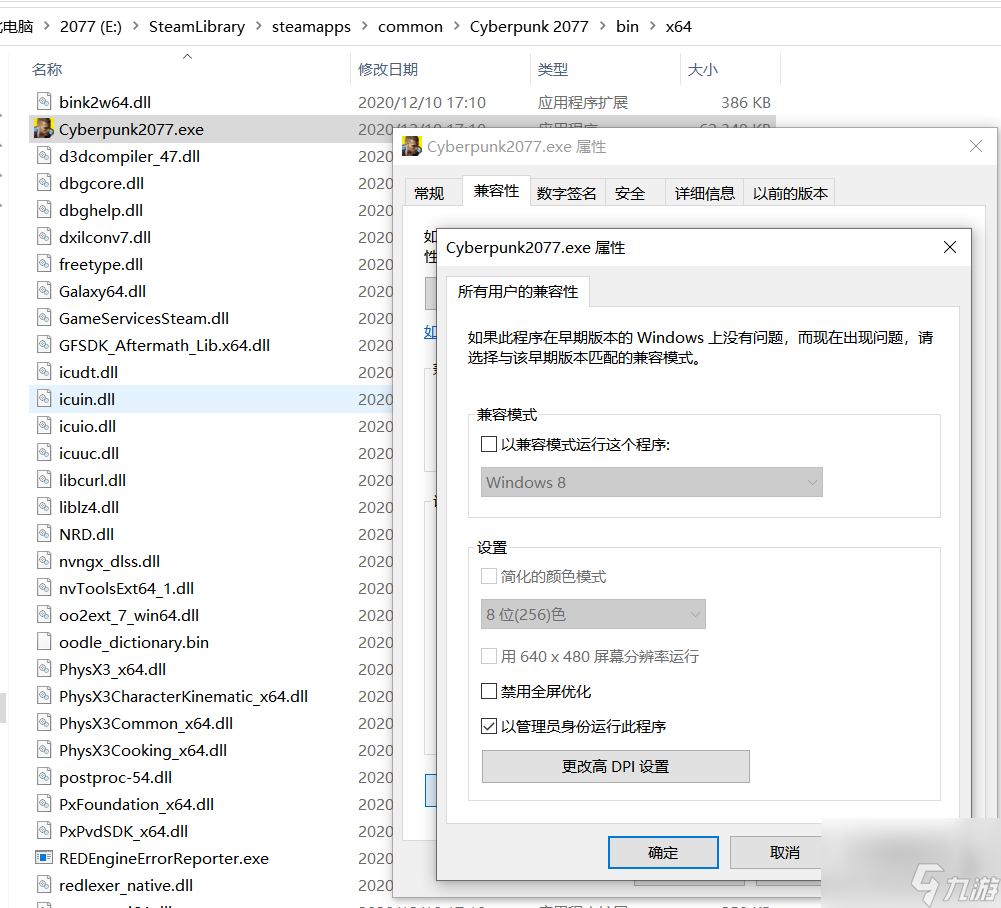
Task: Open the 以前的版本 tab
Action: point(790,193)
